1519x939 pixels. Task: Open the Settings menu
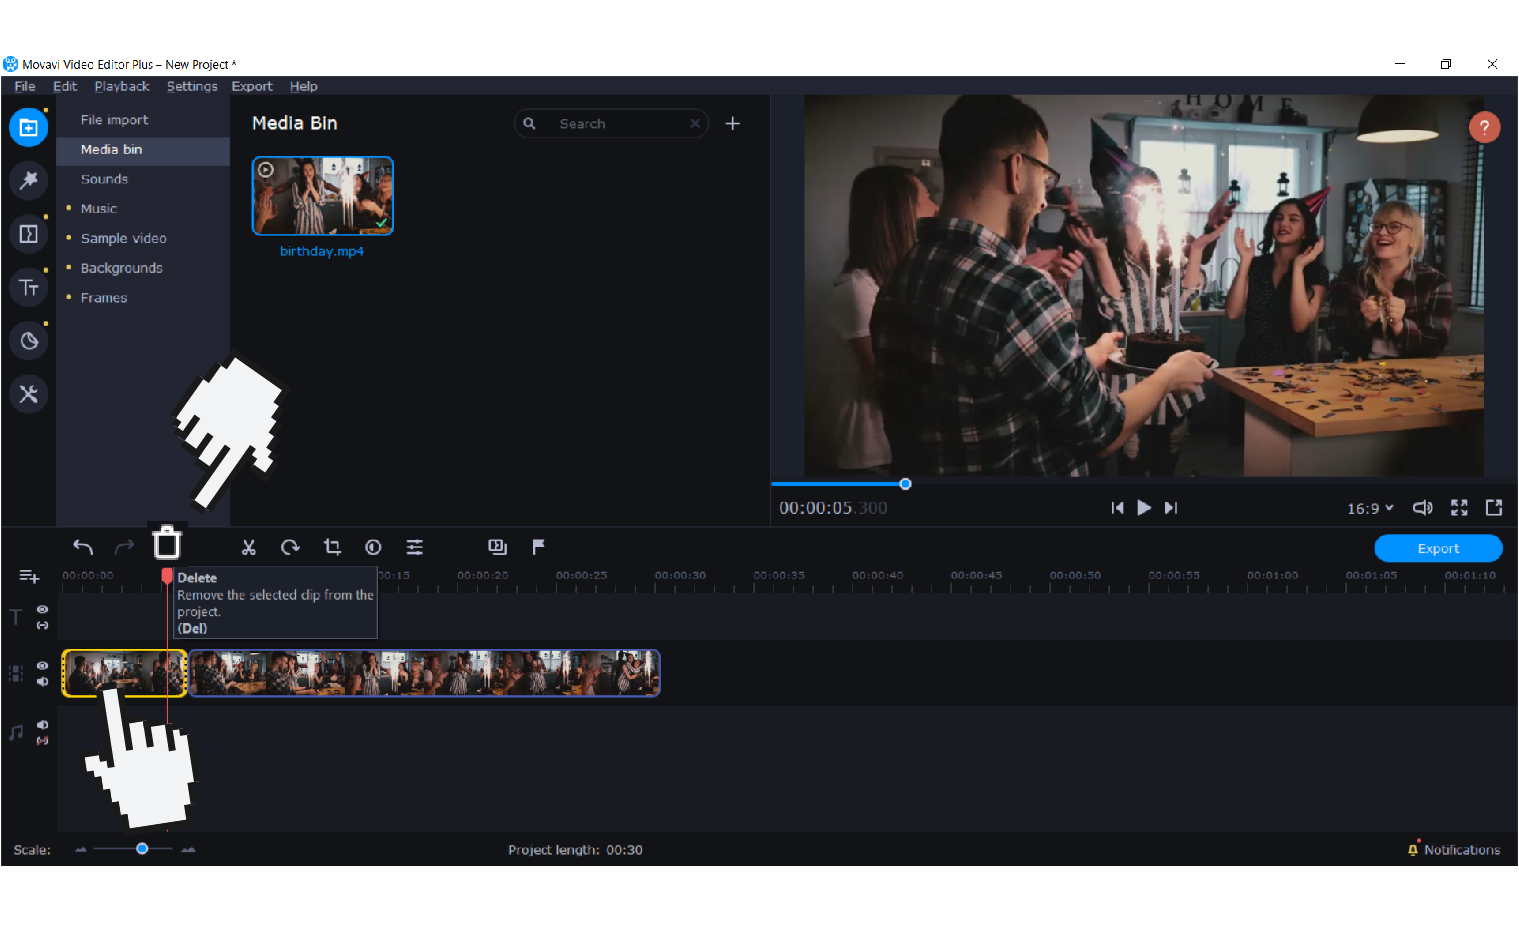pyautogui.click(x=192, y=87)
